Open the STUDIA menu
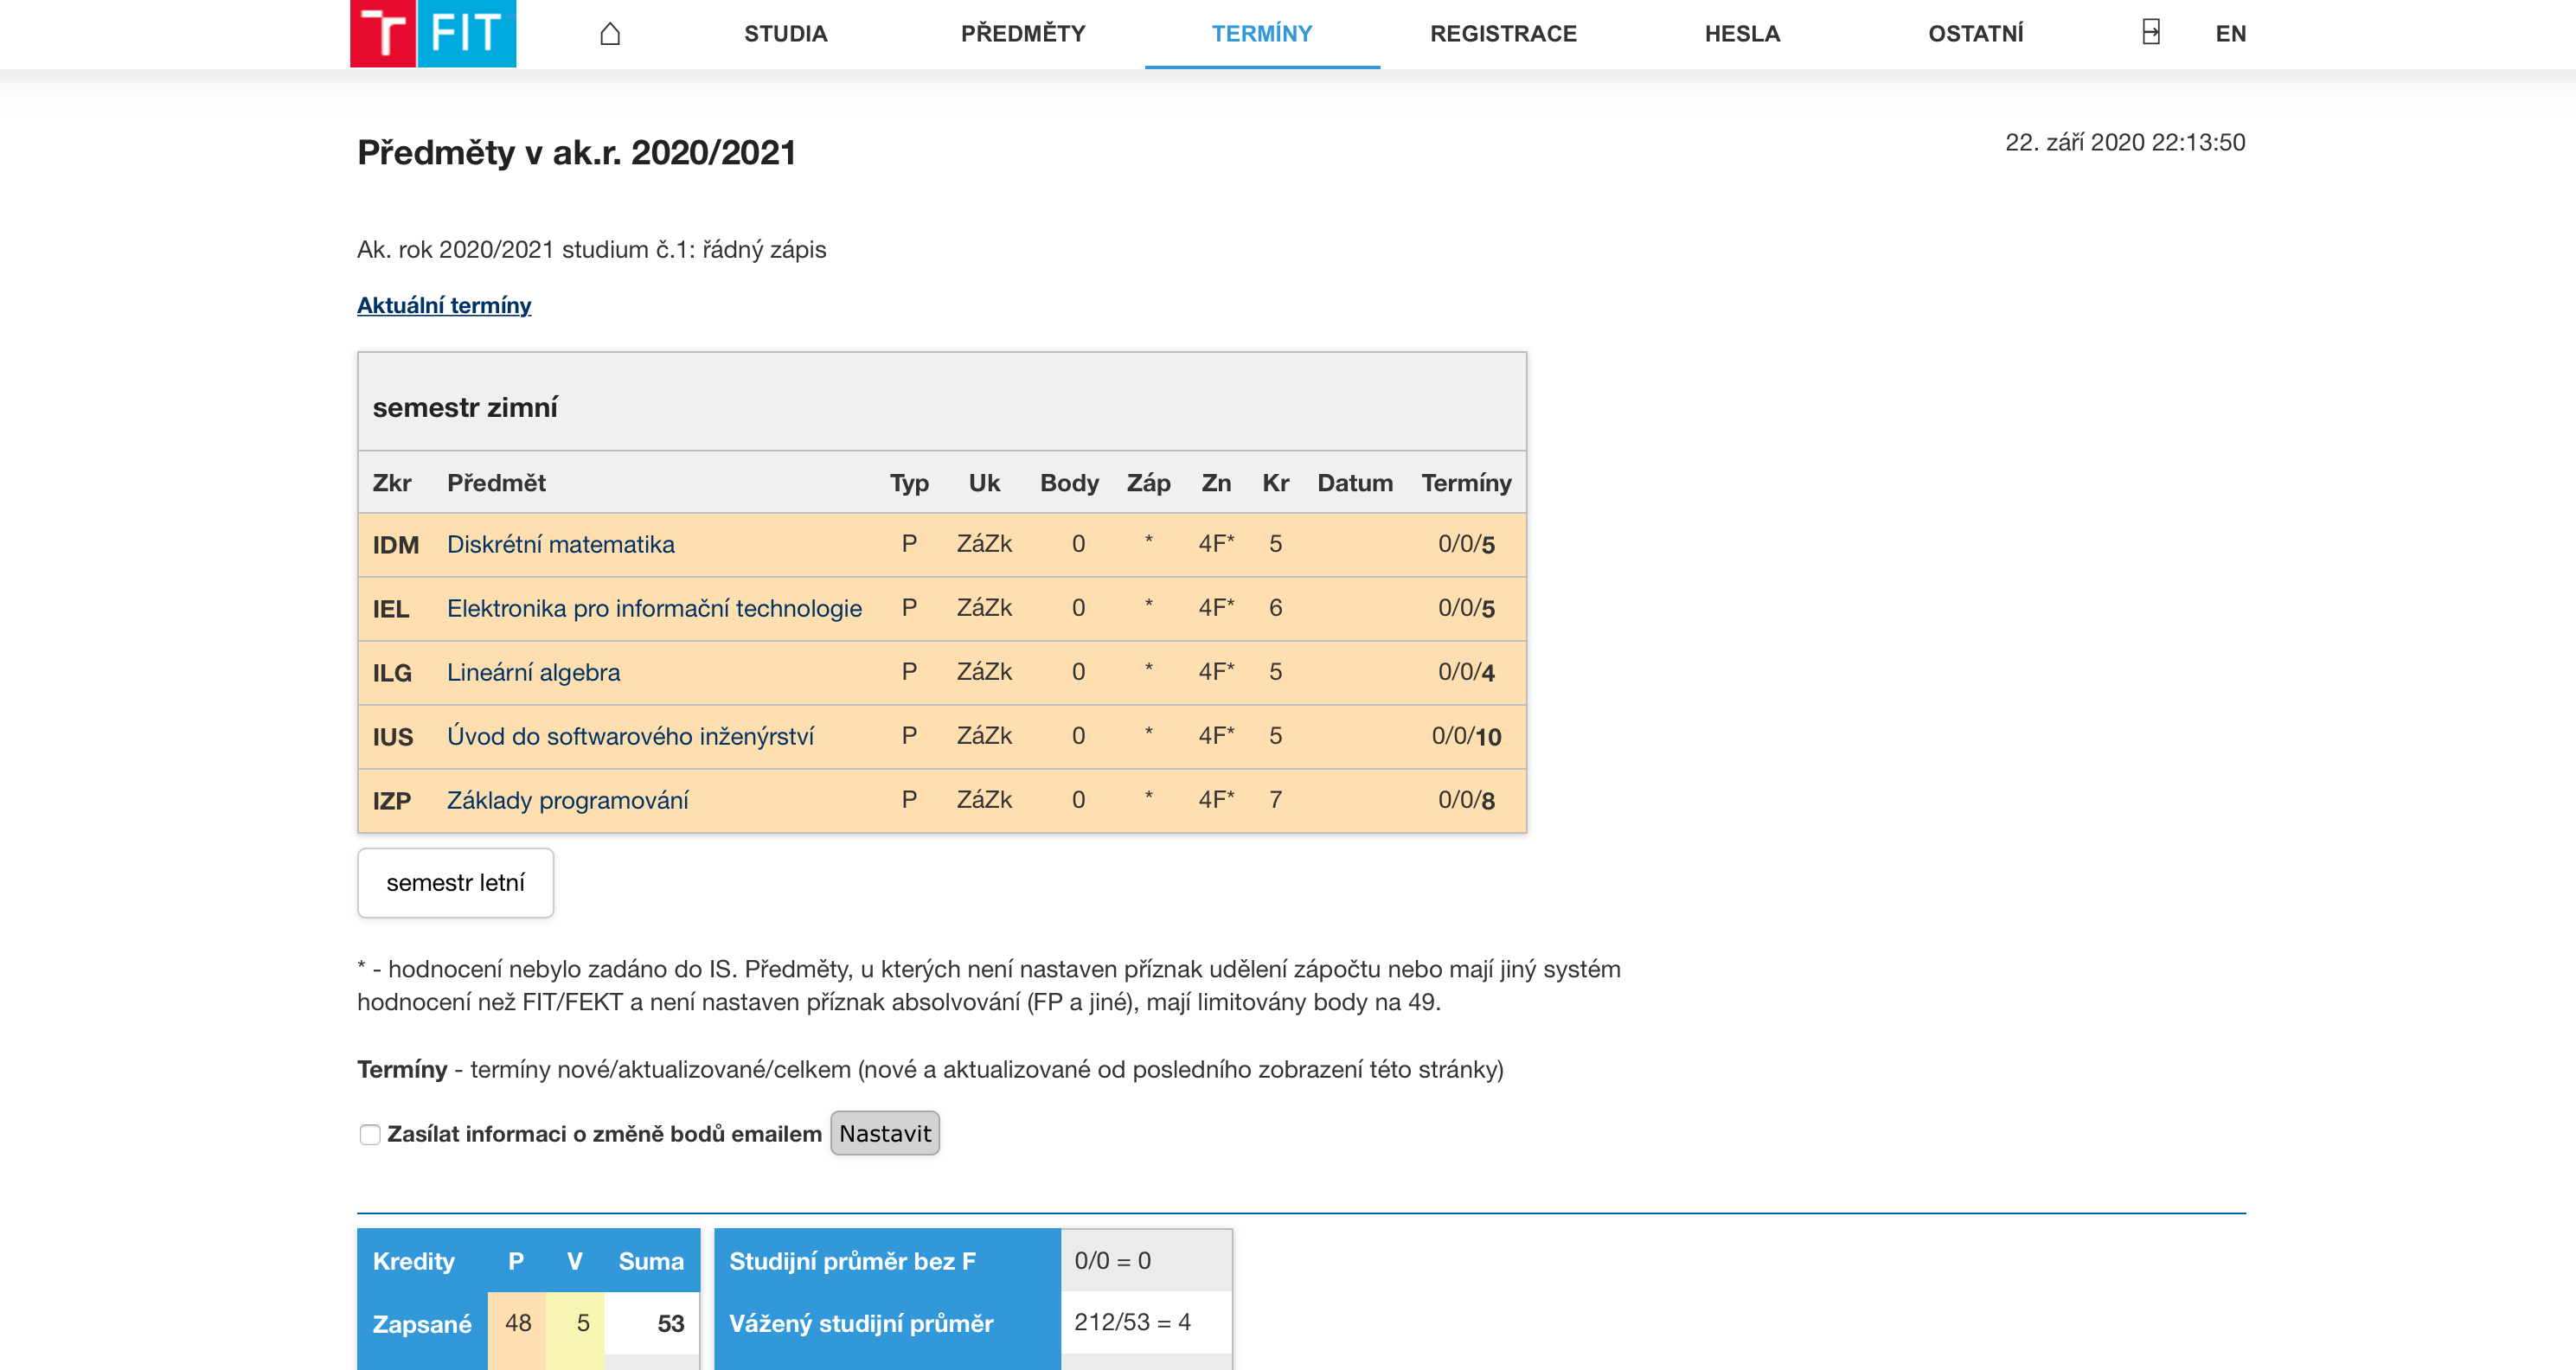 click(x=785, y=34)
